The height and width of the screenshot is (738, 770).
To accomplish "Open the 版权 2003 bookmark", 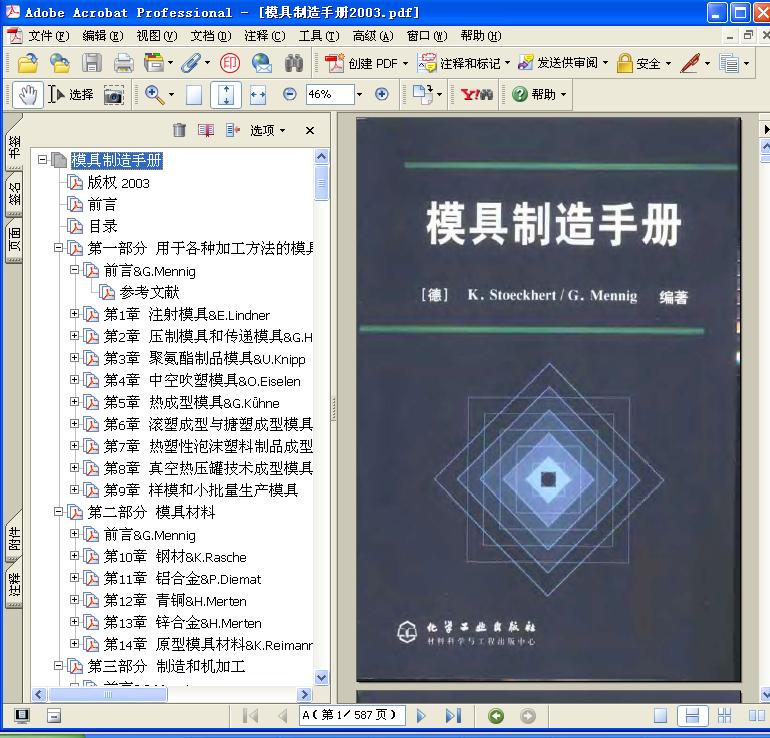I will pyautogui.click(x=118, y=183).
